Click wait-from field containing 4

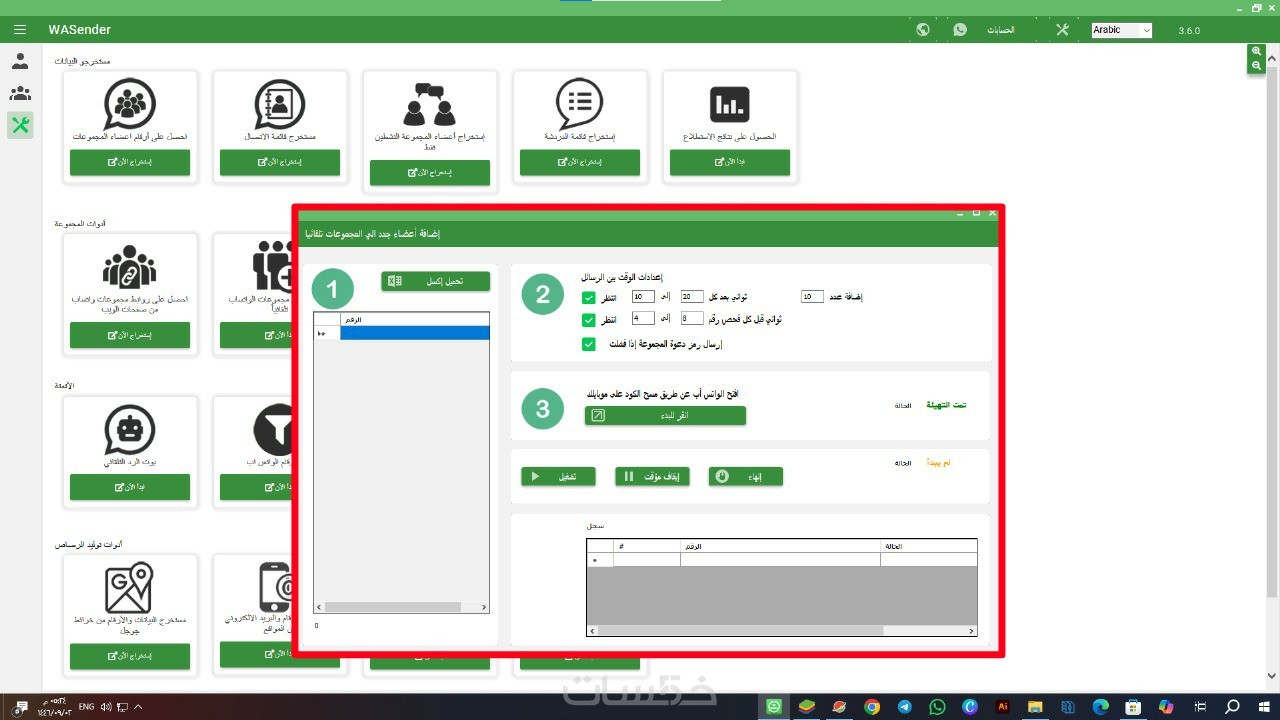tap(643, 318)
